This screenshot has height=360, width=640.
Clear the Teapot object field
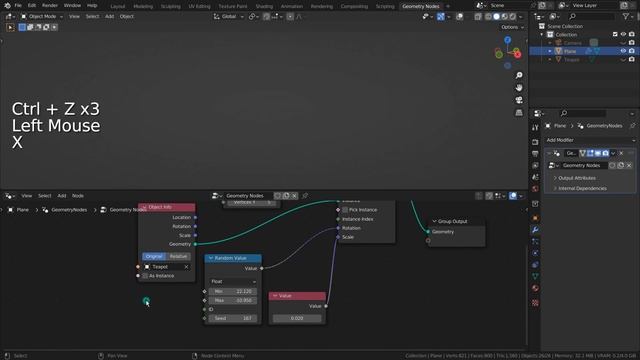(186, 267)
